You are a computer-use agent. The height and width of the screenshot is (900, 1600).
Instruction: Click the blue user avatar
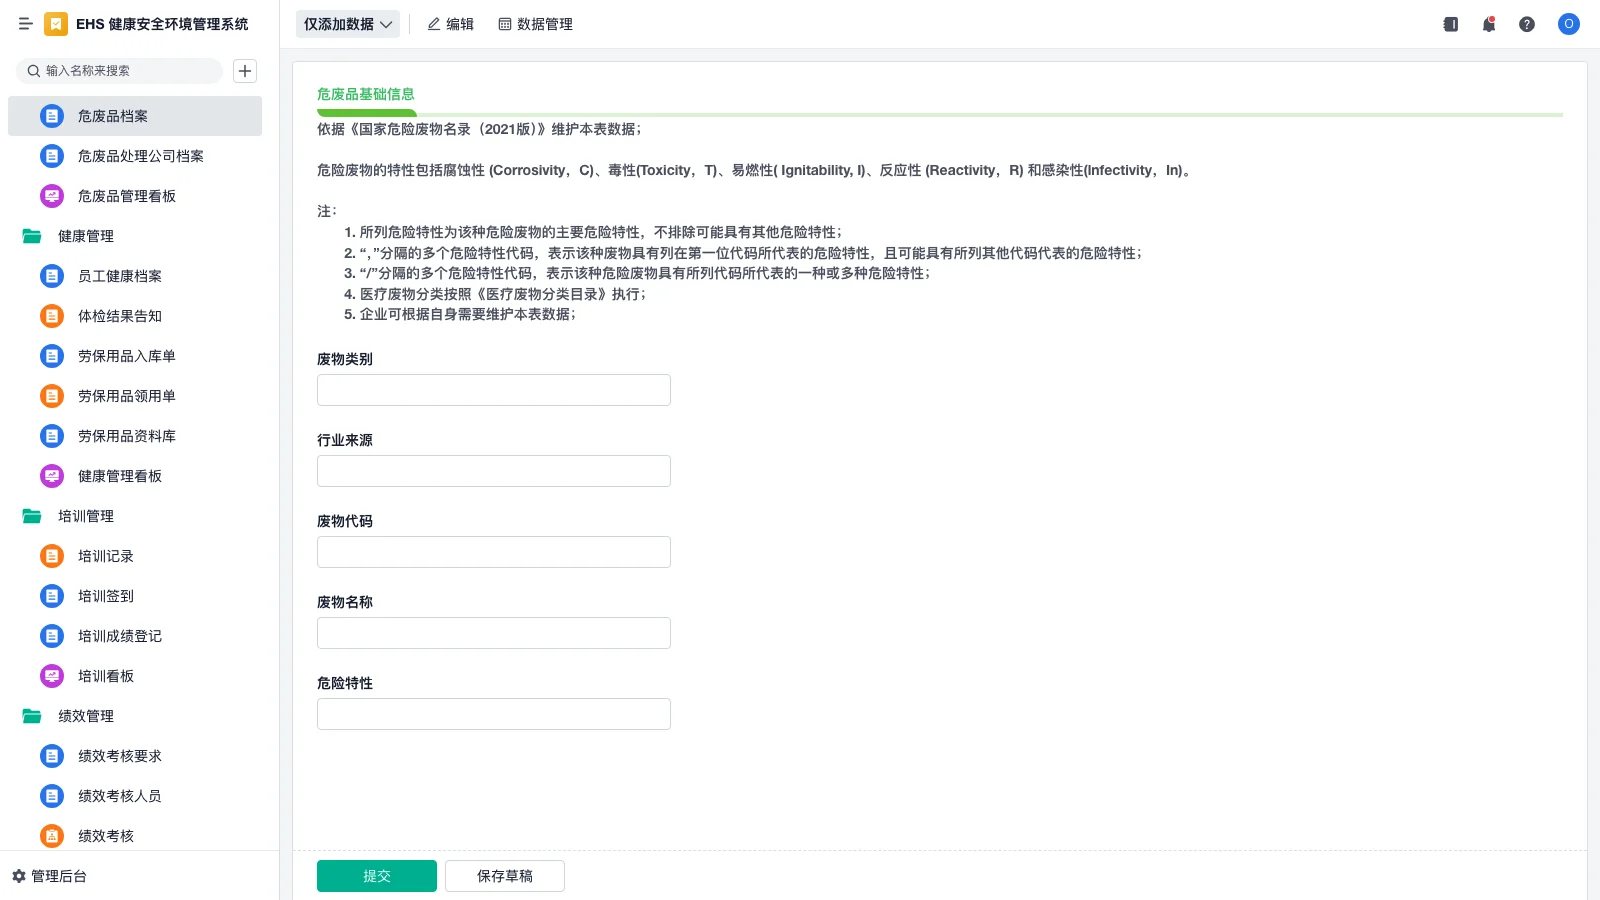[x=1568, y=24]
